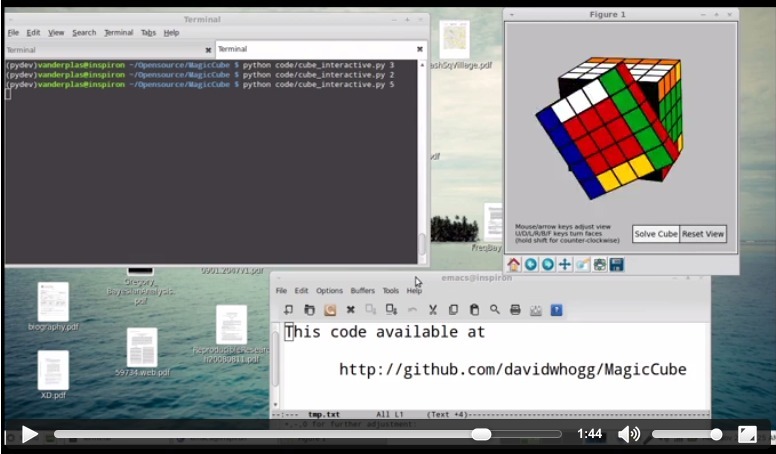Click the emacs buffer vertical scrollbar
Screen dimensions: 776x454
275,365
